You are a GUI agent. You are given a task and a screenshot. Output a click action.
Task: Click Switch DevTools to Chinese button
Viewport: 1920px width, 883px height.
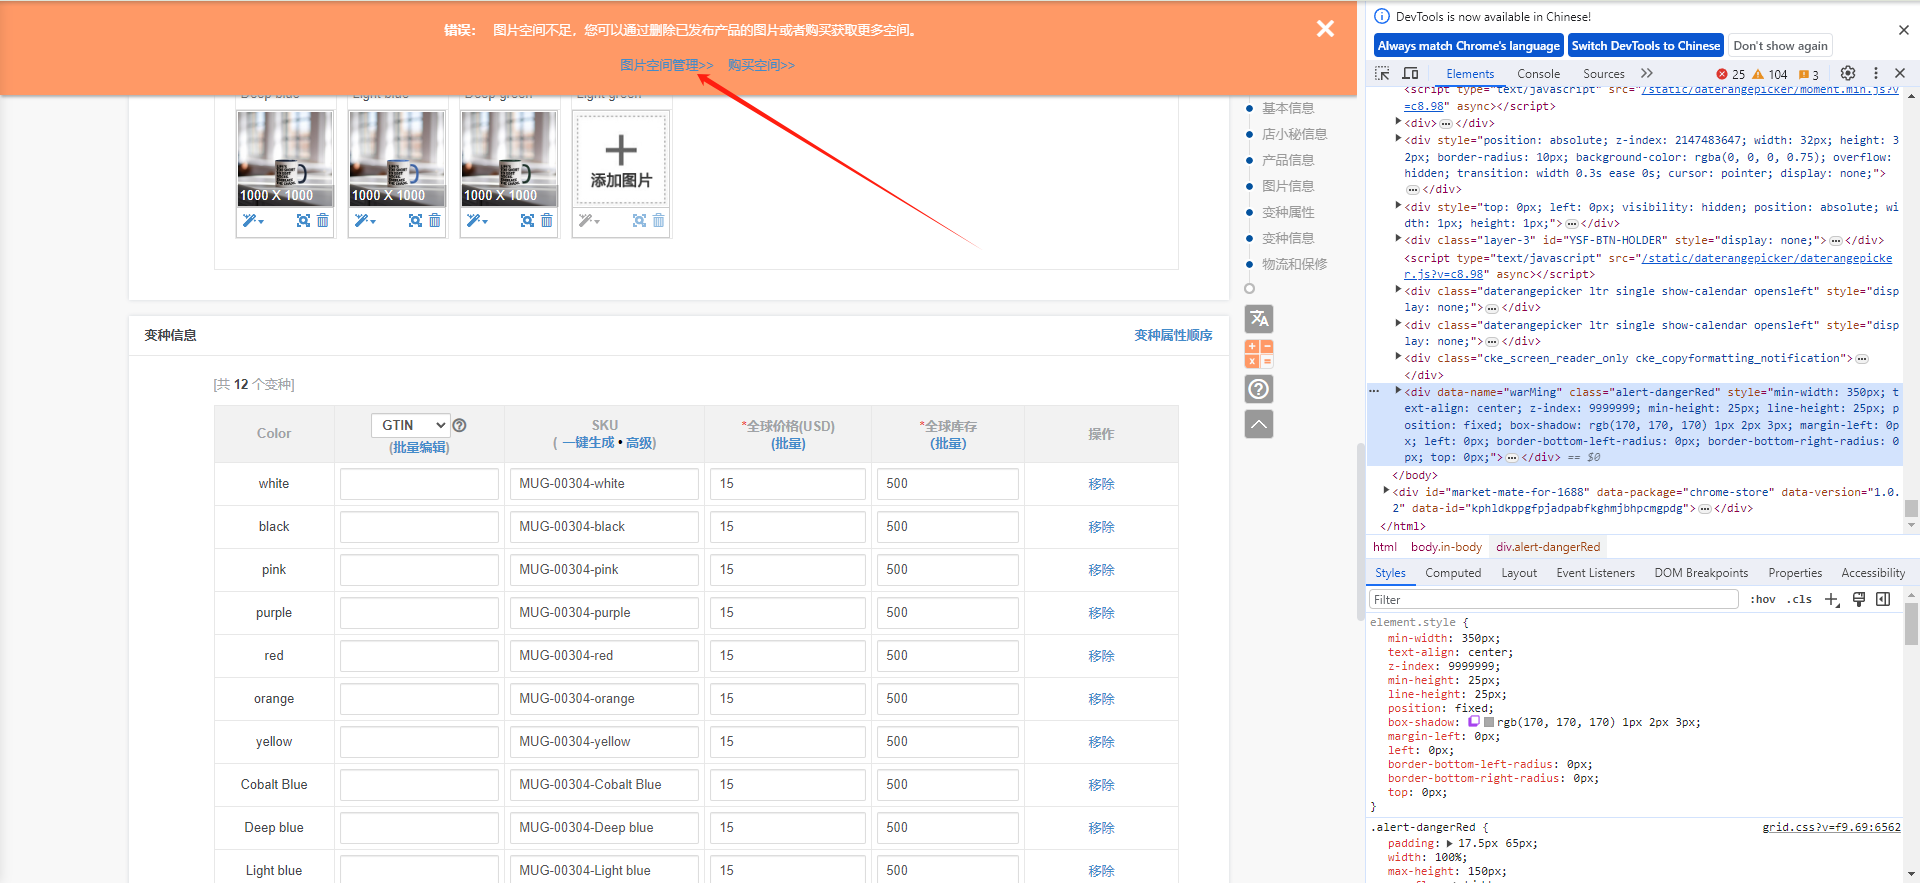pos(1645,45)
